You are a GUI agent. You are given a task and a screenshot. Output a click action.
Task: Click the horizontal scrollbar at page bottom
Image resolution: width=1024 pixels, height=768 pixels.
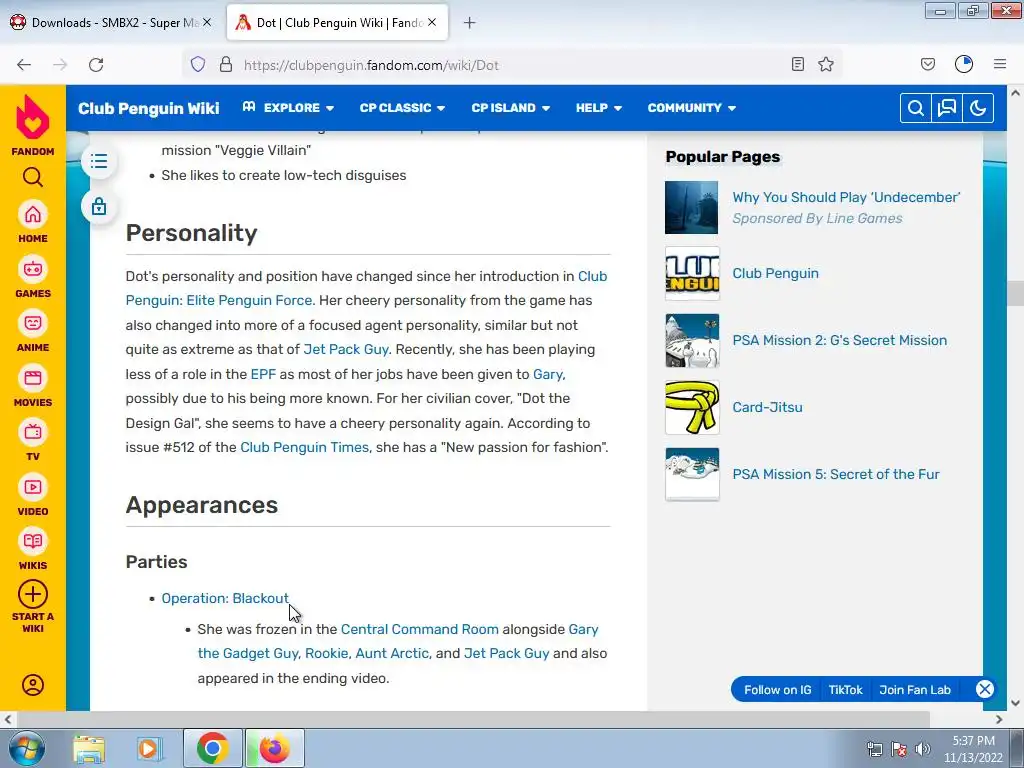coord(473,719)
